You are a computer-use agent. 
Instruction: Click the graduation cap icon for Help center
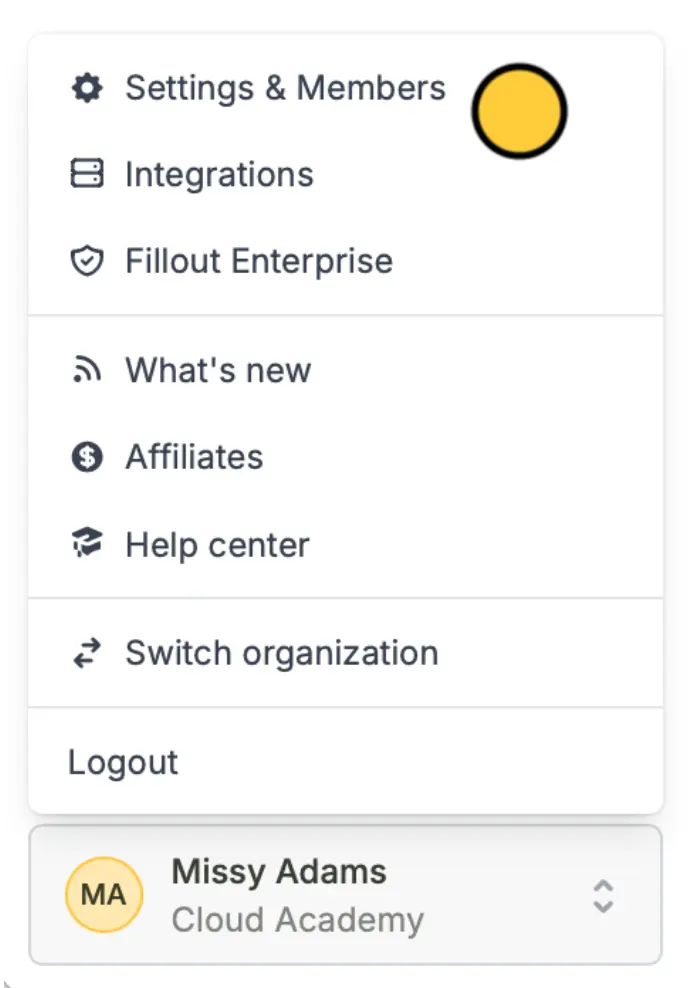click(x=87, y=543)
